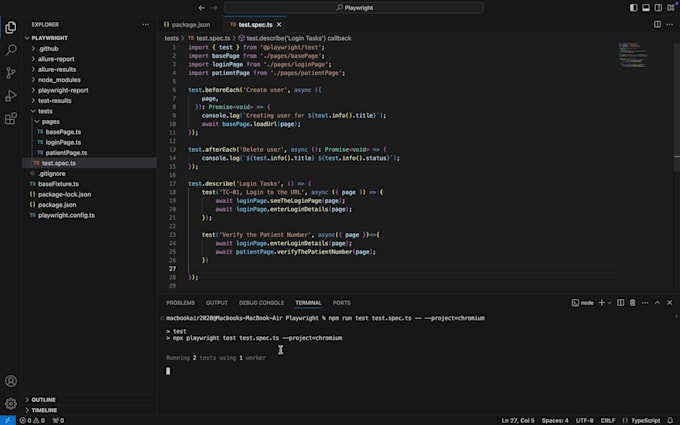Click the Spaces: 4 indentation status item
This screenshot has width=680, height=425.
[x=555, y=420]
